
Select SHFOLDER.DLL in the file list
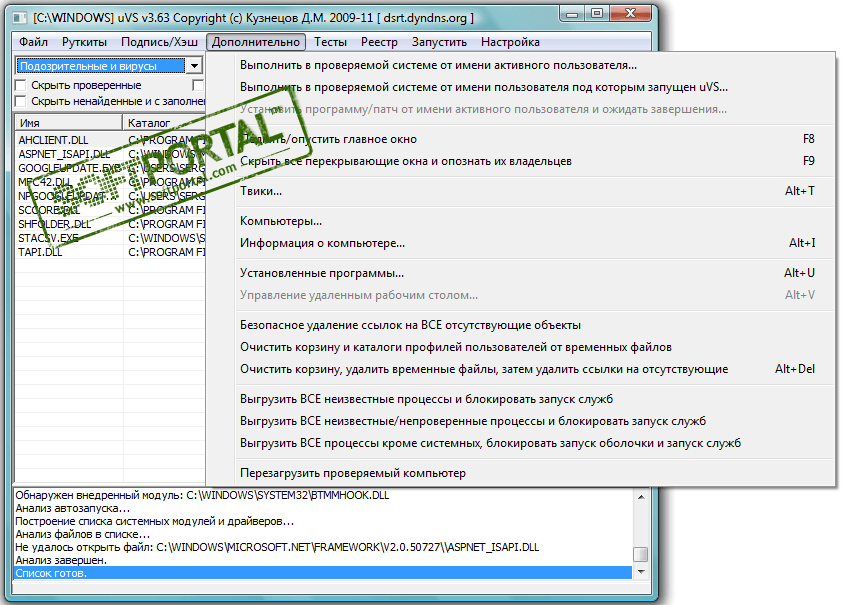pyautogui.click(x=54, y=224)
